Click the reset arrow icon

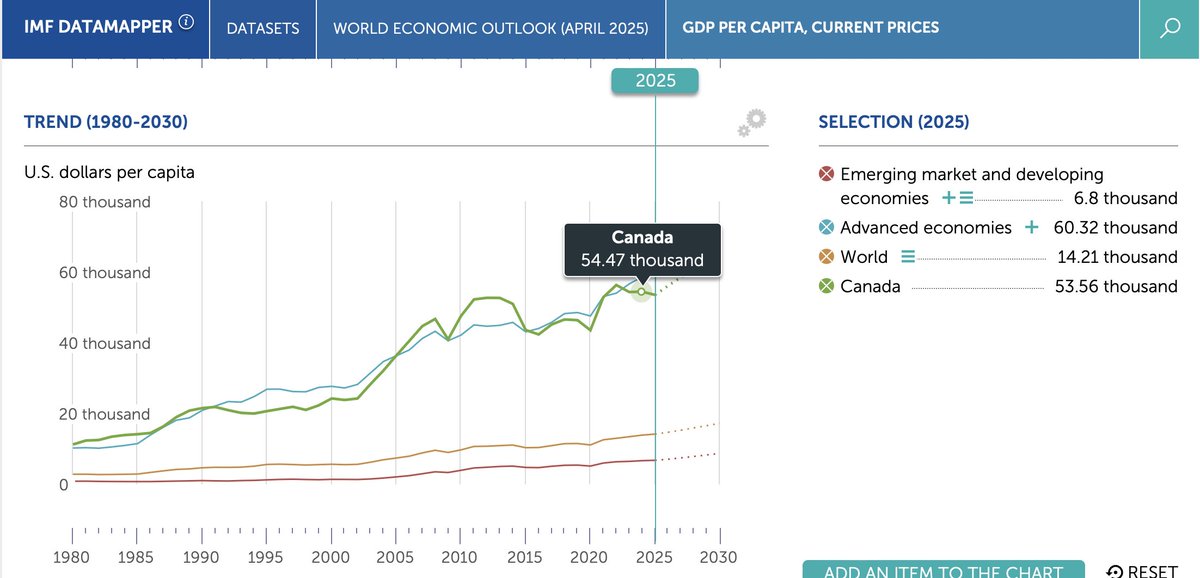click(x=1114, y=572)
